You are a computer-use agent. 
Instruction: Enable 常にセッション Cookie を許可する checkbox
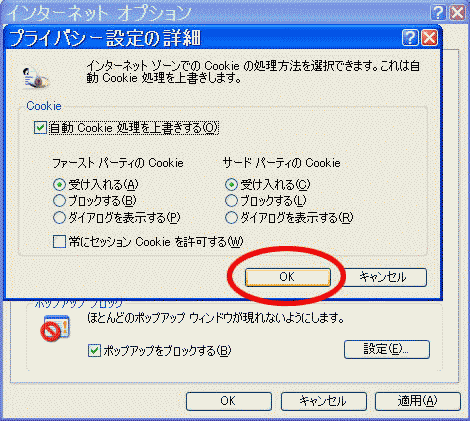59,242
